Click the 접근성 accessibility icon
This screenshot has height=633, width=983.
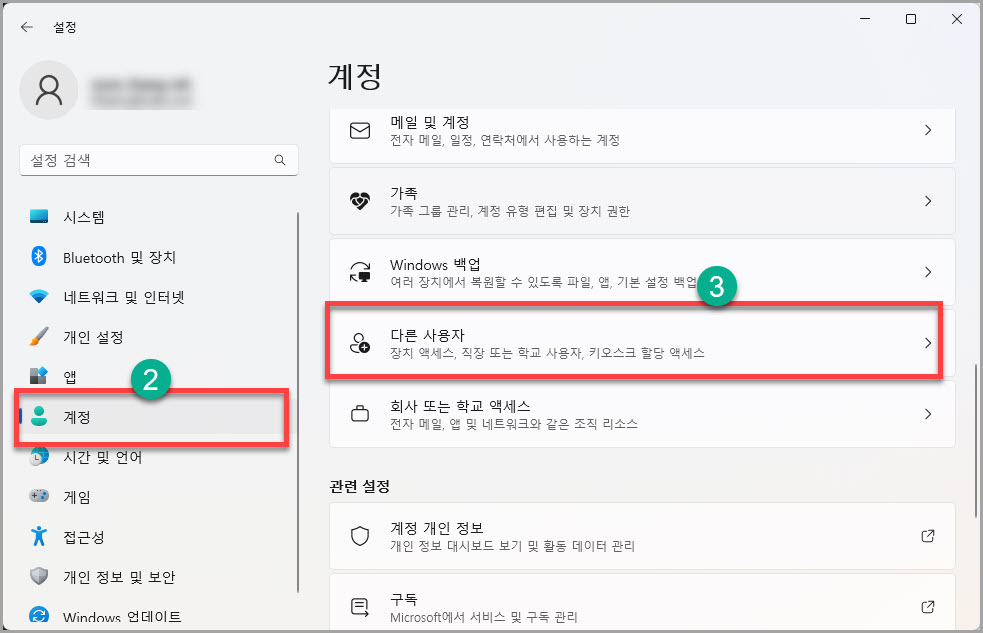coord(37,537)
